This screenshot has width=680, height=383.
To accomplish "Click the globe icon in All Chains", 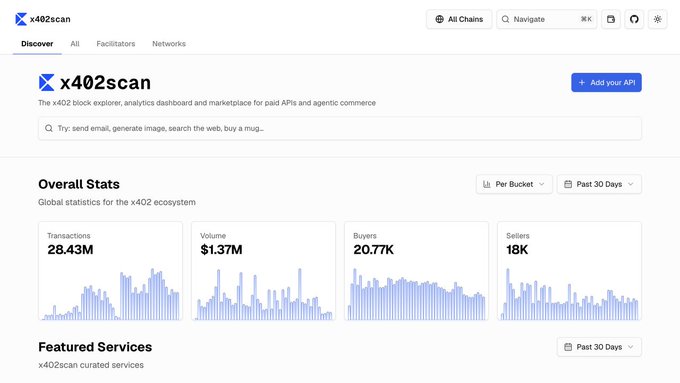I will [x=439, y=19].
